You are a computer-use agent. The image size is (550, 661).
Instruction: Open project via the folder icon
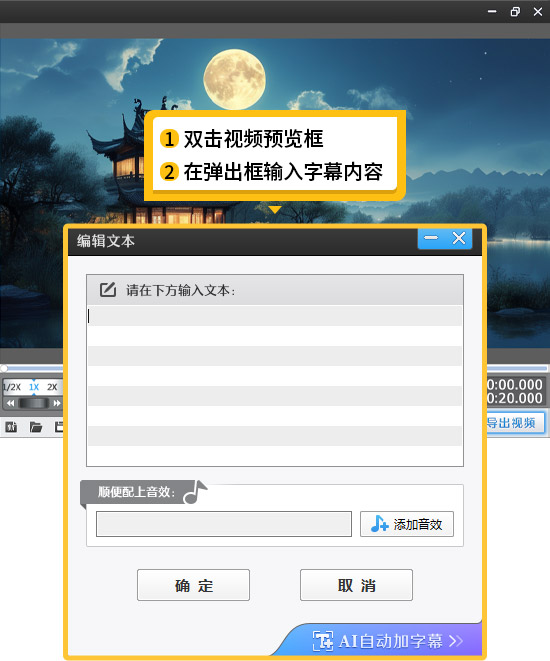coord(36,427)
